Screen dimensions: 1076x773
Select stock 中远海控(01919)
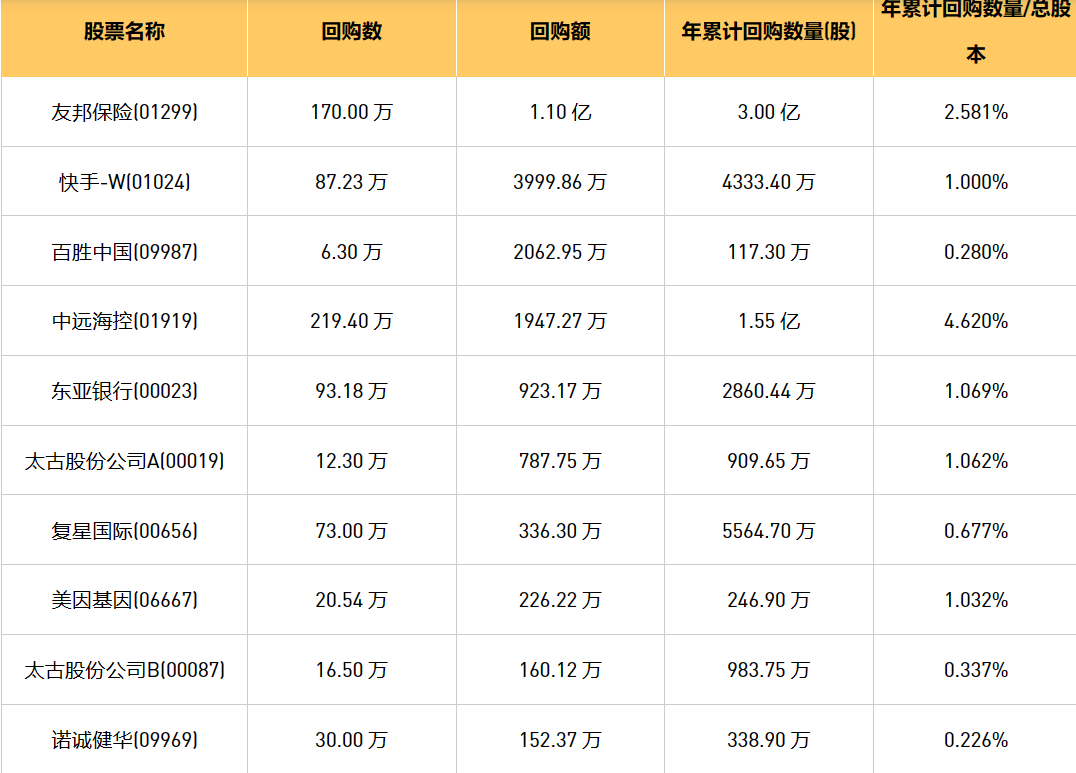124,321
